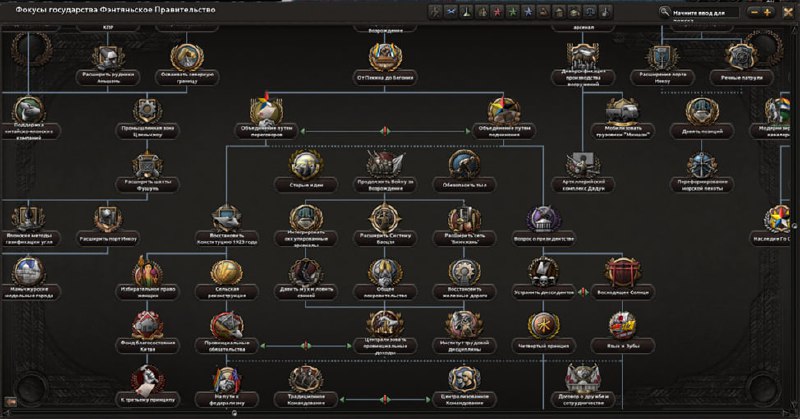
Task: Click the 'От Пекина до…' focus icon
Action: pos(385,57)
